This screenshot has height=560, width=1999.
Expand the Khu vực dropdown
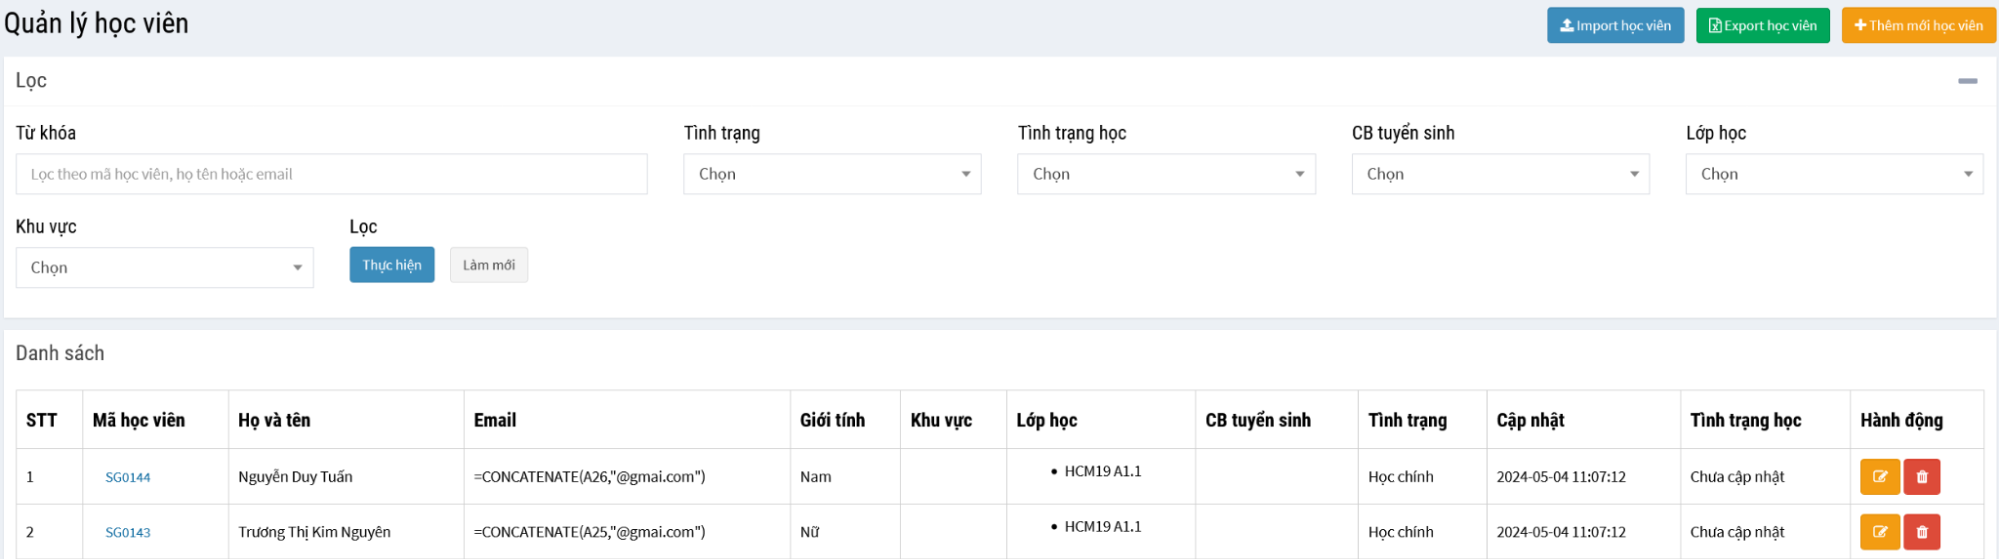[x=165, y=268]
